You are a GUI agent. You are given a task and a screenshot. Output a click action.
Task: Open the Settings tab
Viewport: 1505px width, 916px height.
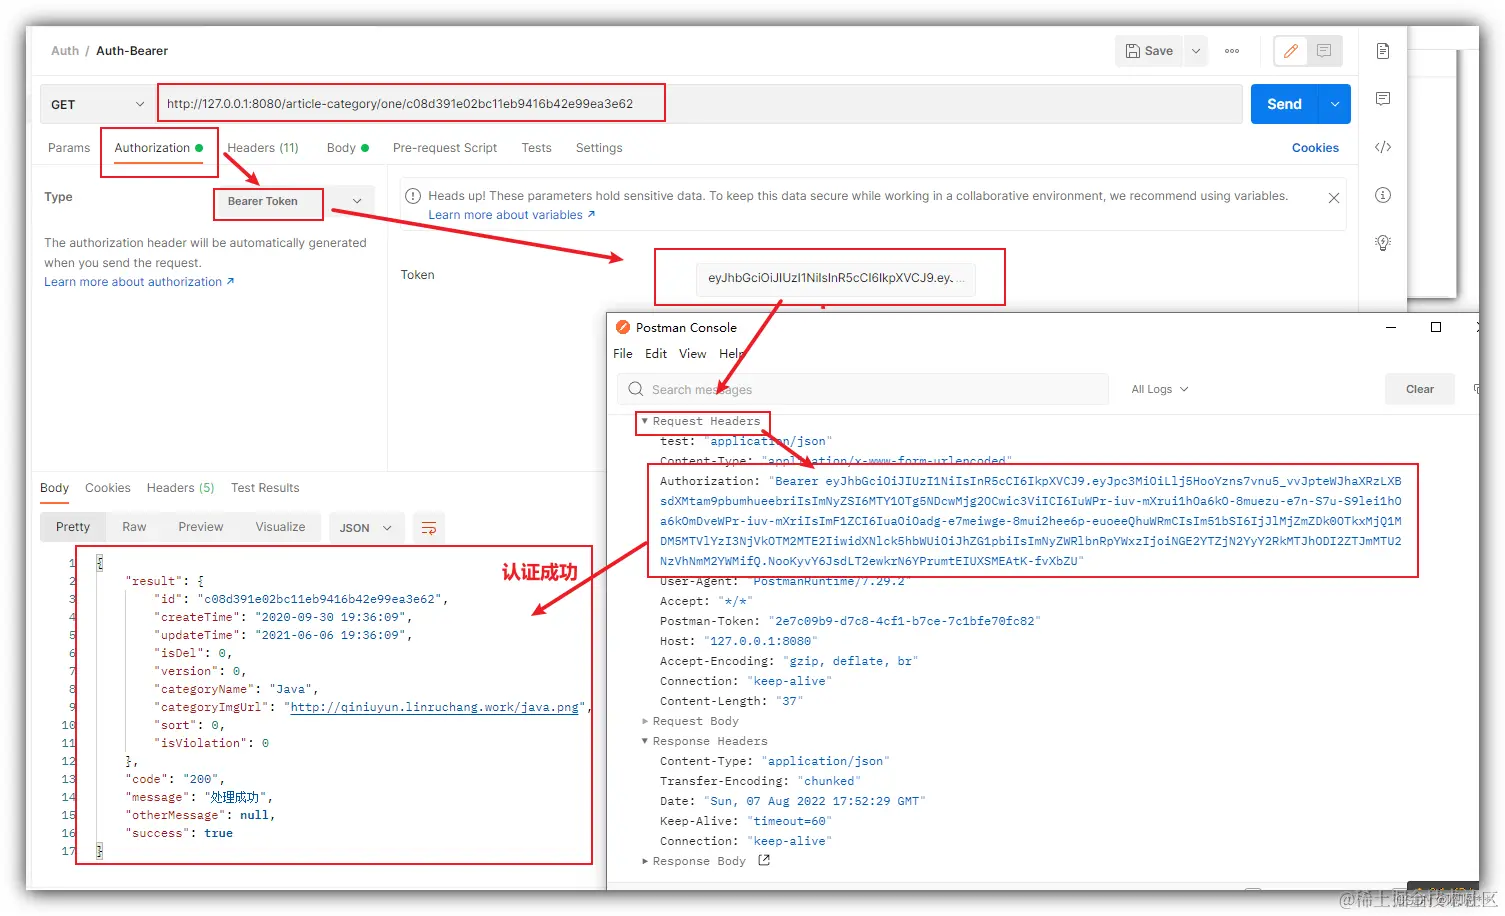point(599,148)
